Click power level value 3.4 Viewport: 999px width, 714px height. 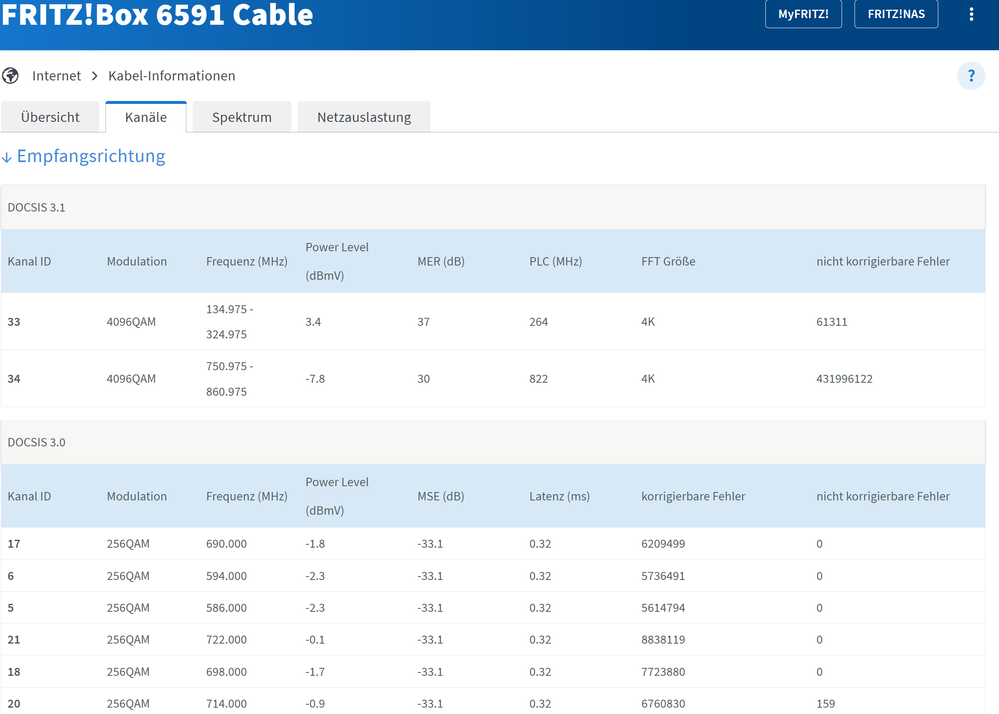pyautogui.click(x=313, y=322)
